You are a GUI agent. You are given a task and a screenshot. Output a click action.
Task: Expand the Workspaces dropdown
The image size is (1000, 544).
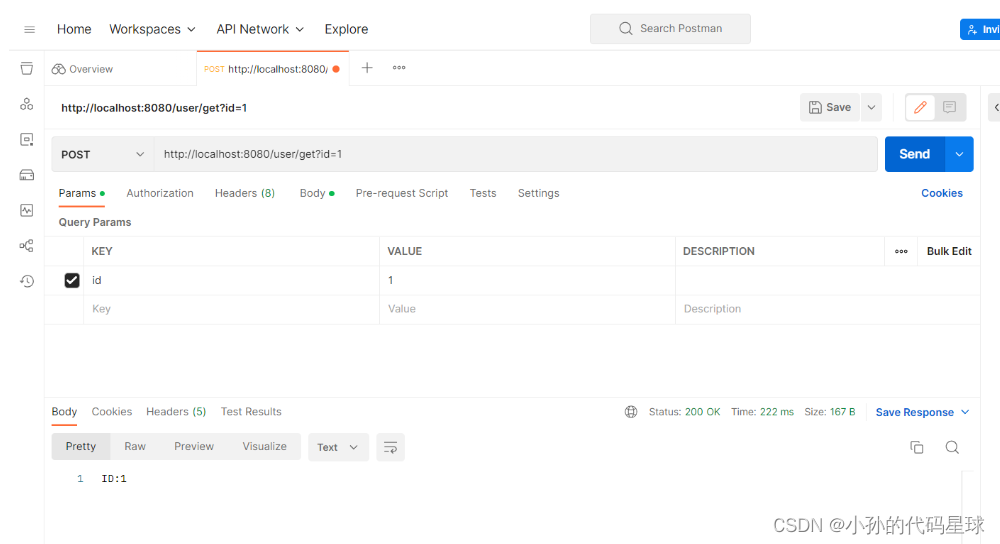click(x=152, y=29)
